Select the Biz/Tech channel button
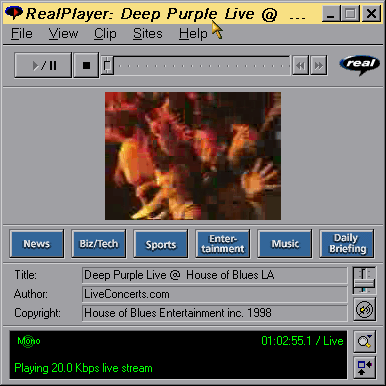 pyautogui.click(x=99, y=244)
